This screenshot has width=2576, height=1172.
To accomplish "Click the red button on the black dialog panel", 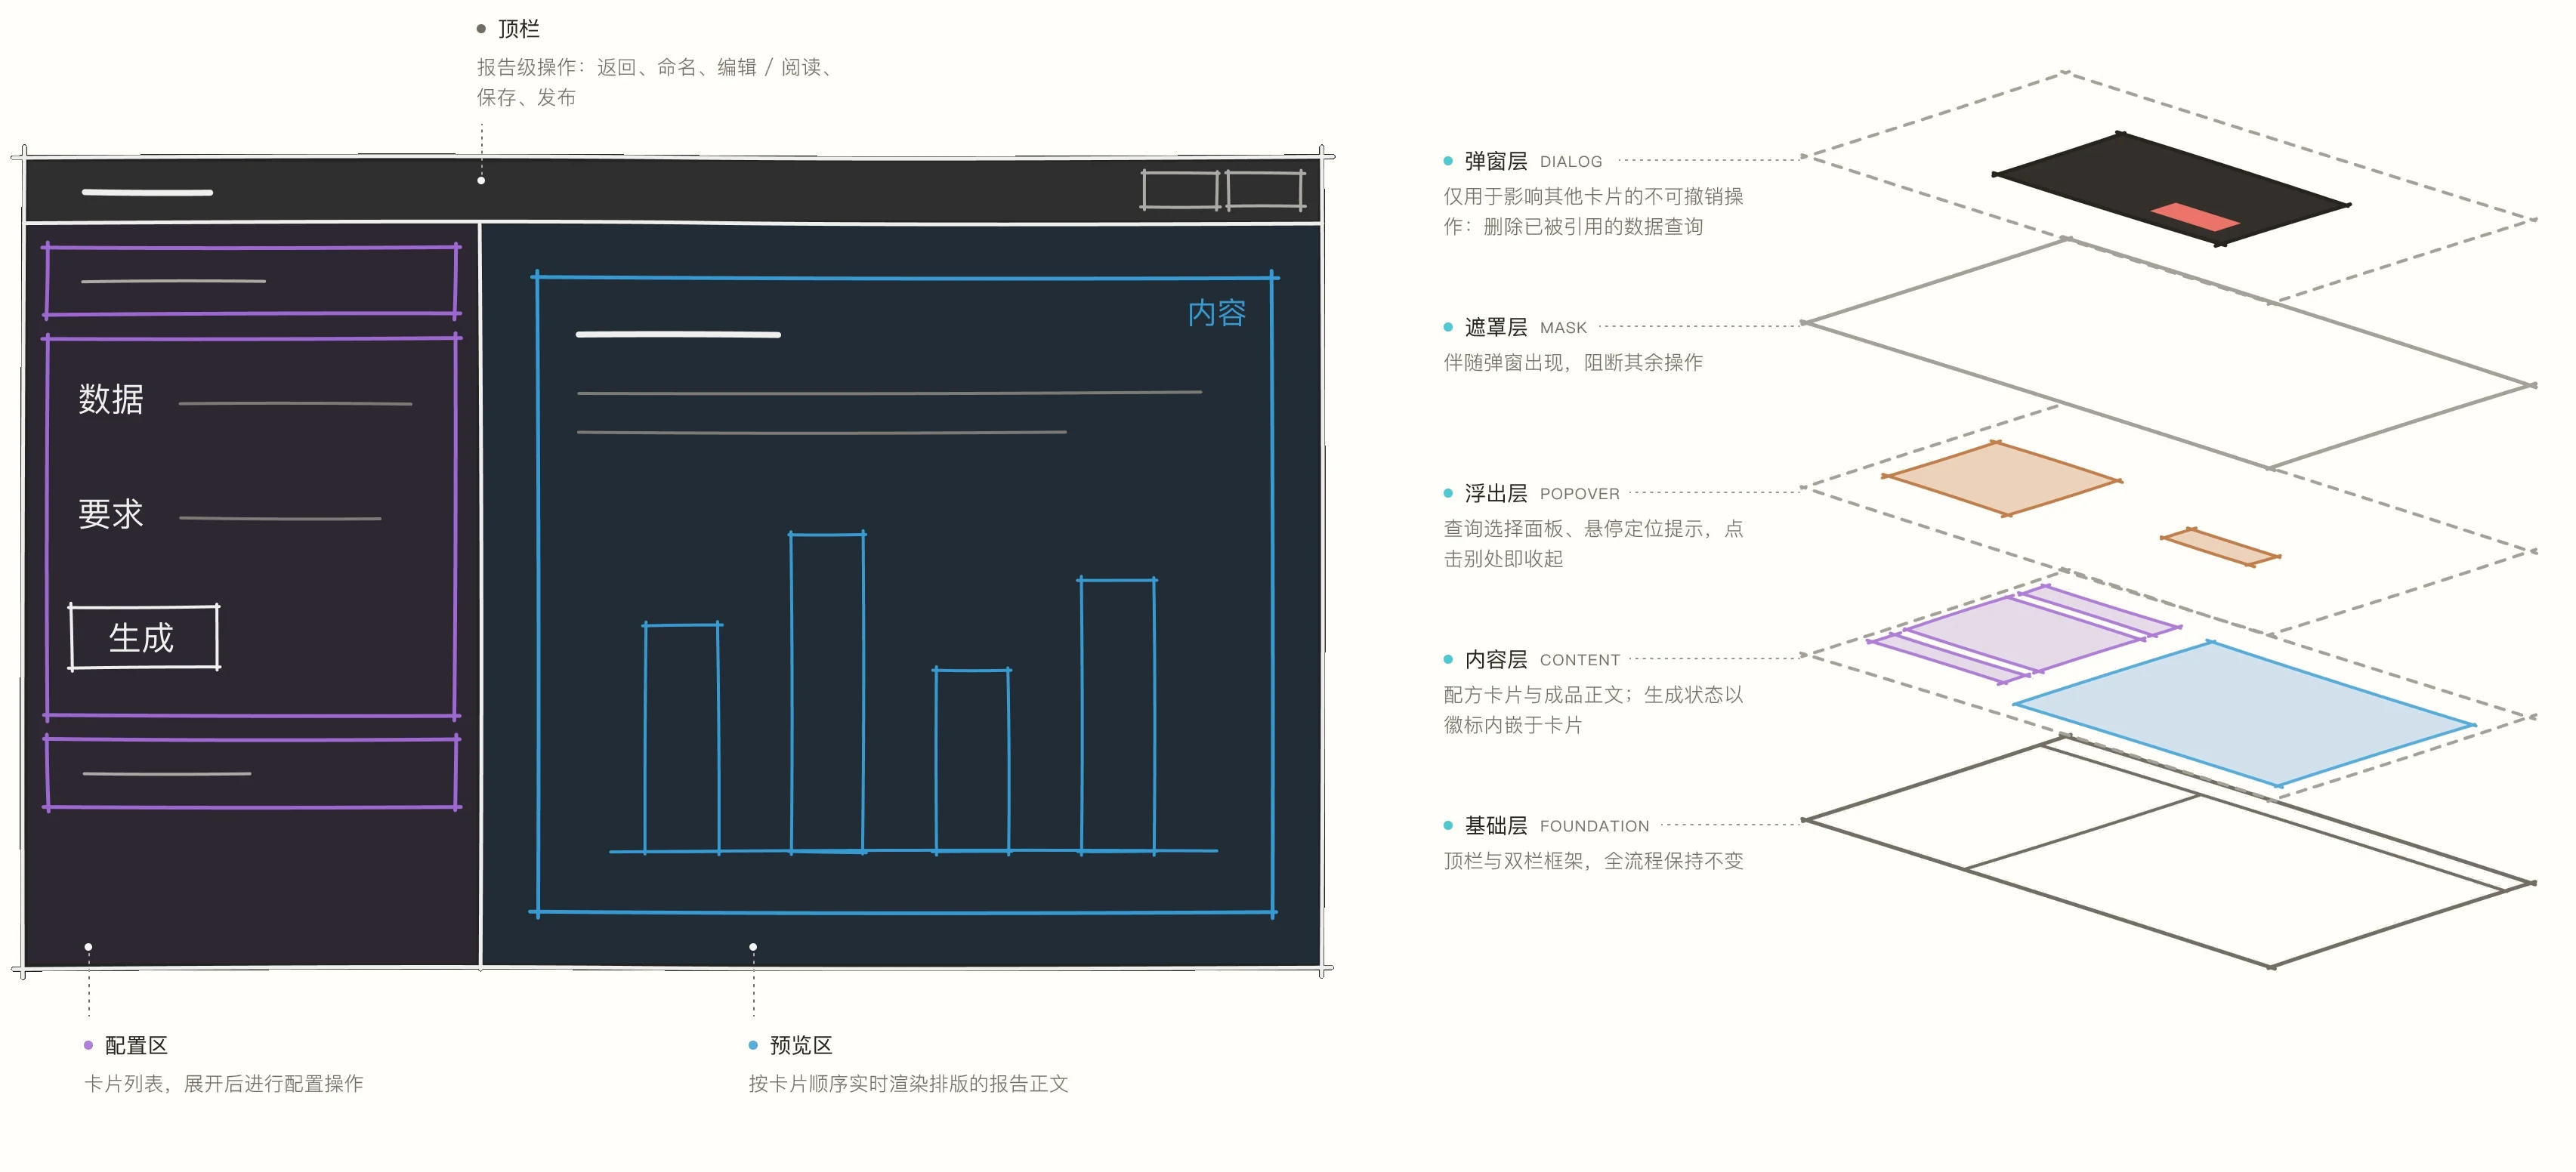I will click(2195, 217).
